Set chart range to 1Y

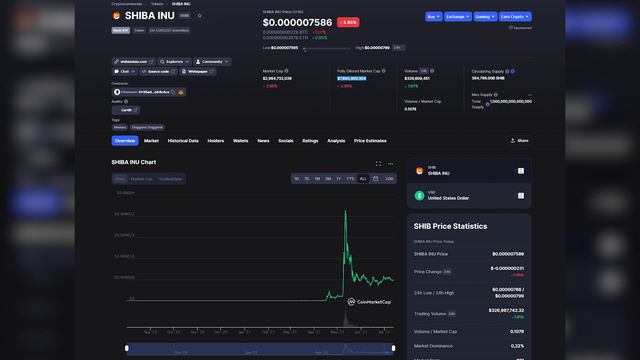338,179
